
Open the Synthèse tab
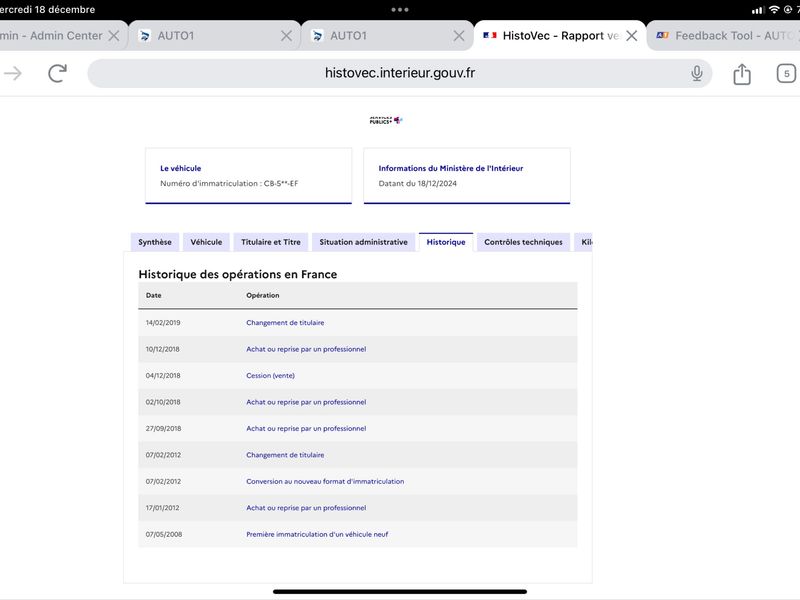[x=155, y=242]
